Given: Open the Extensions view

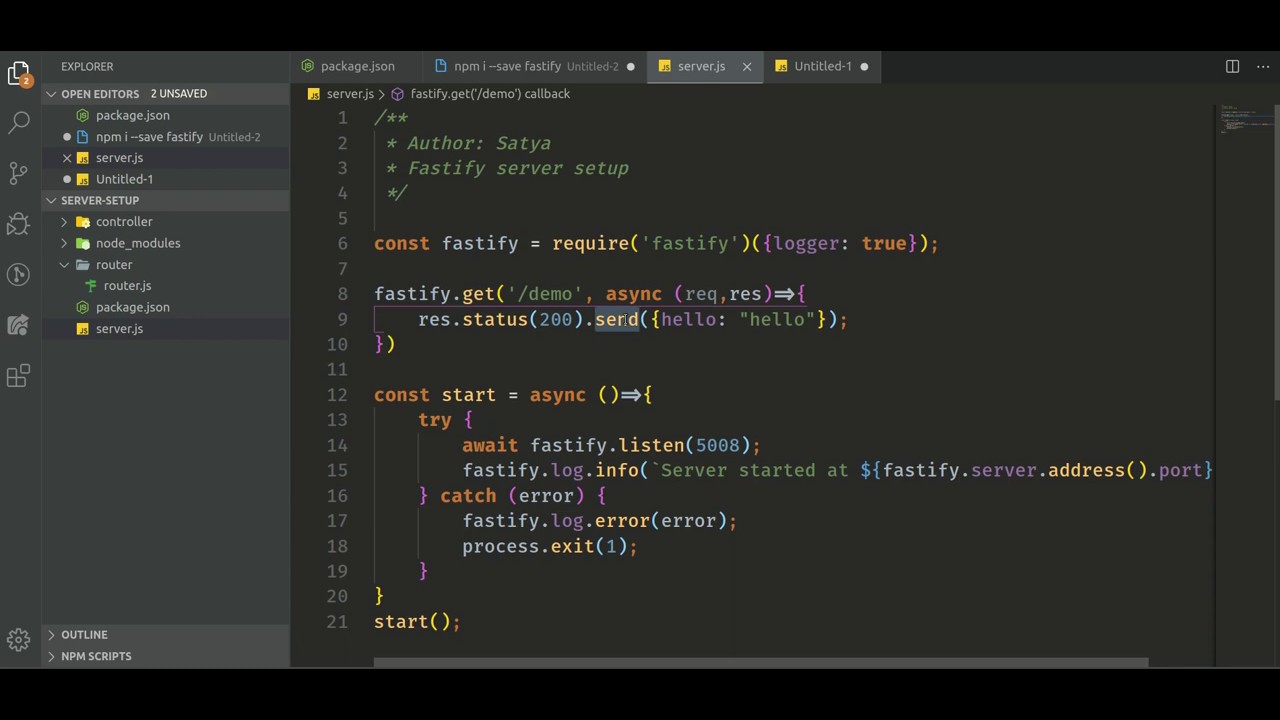Looking at the screenshot, I should 19,376.
